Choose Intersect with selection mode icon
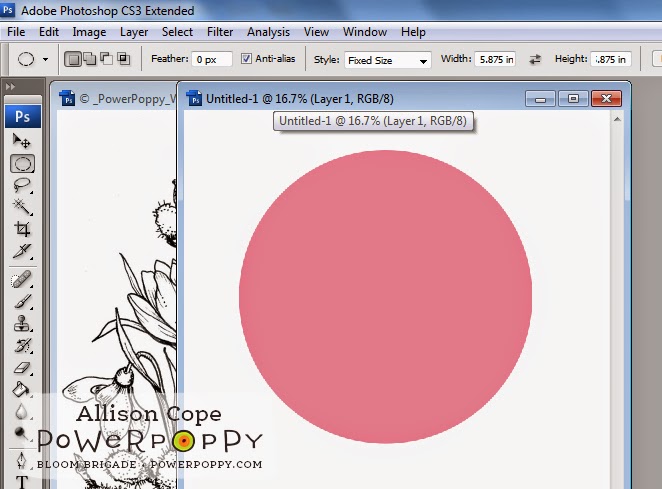 [123, 59]
